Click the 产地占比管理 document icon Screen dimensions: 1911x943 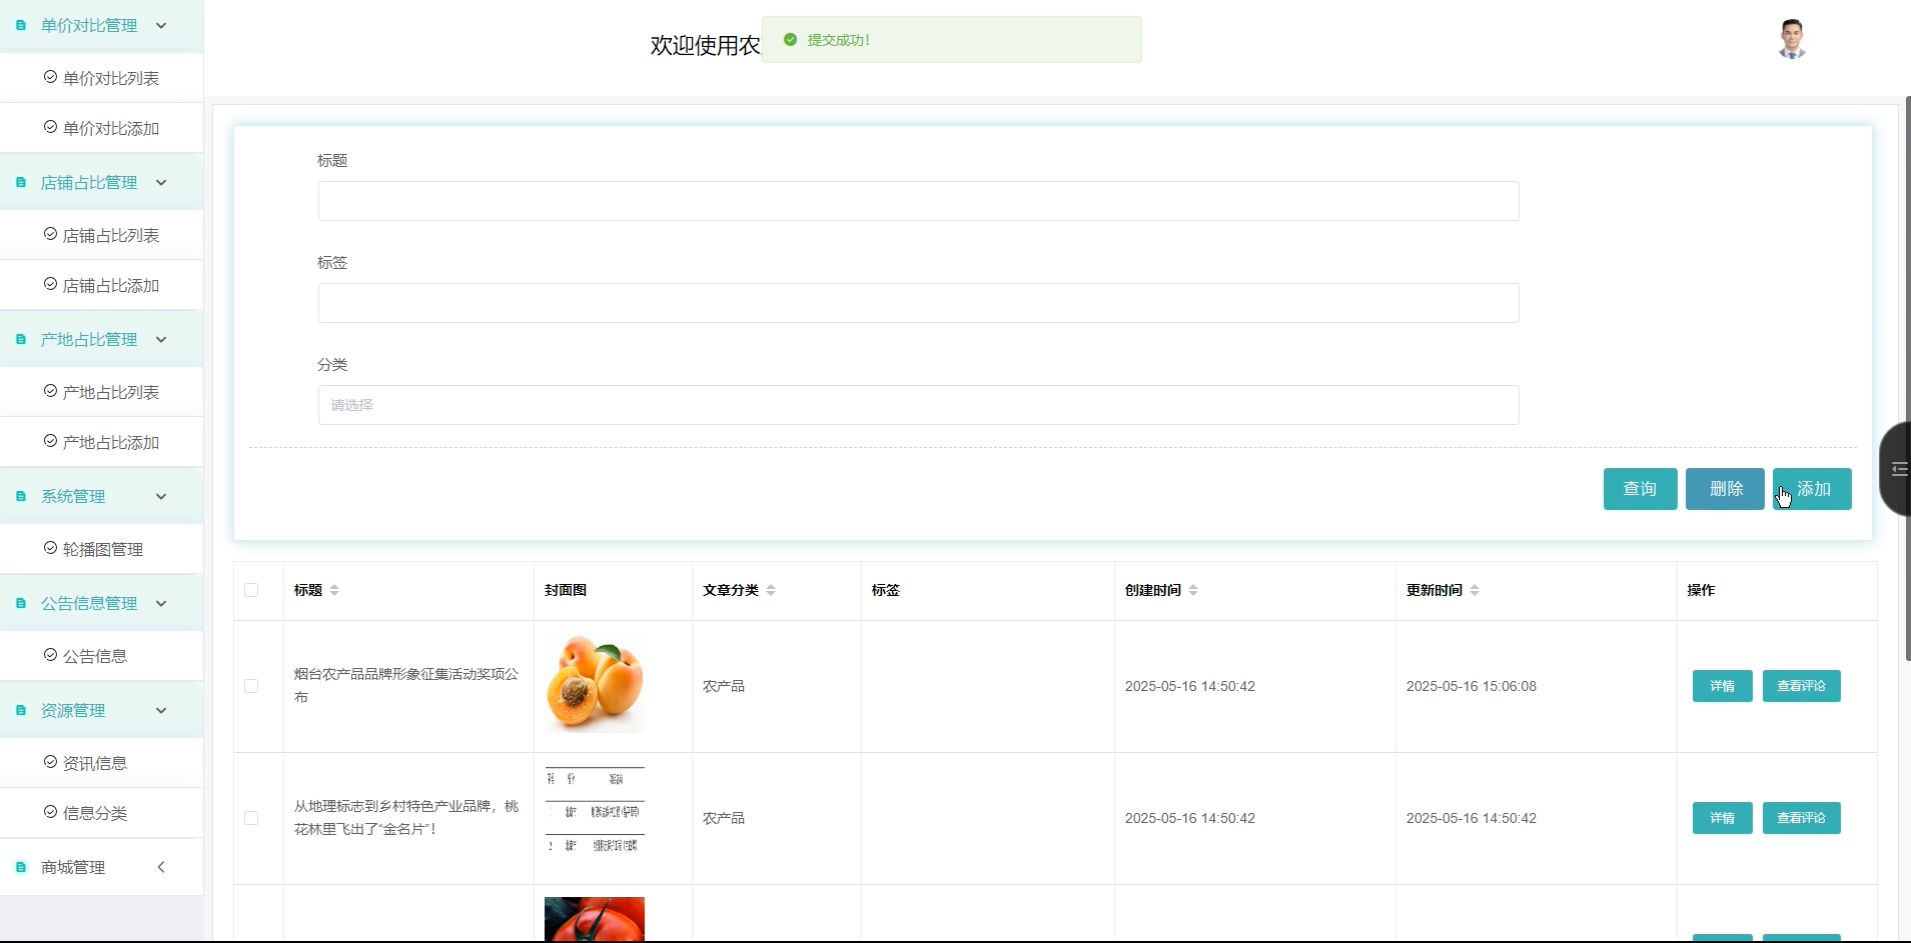coord(21,339)
